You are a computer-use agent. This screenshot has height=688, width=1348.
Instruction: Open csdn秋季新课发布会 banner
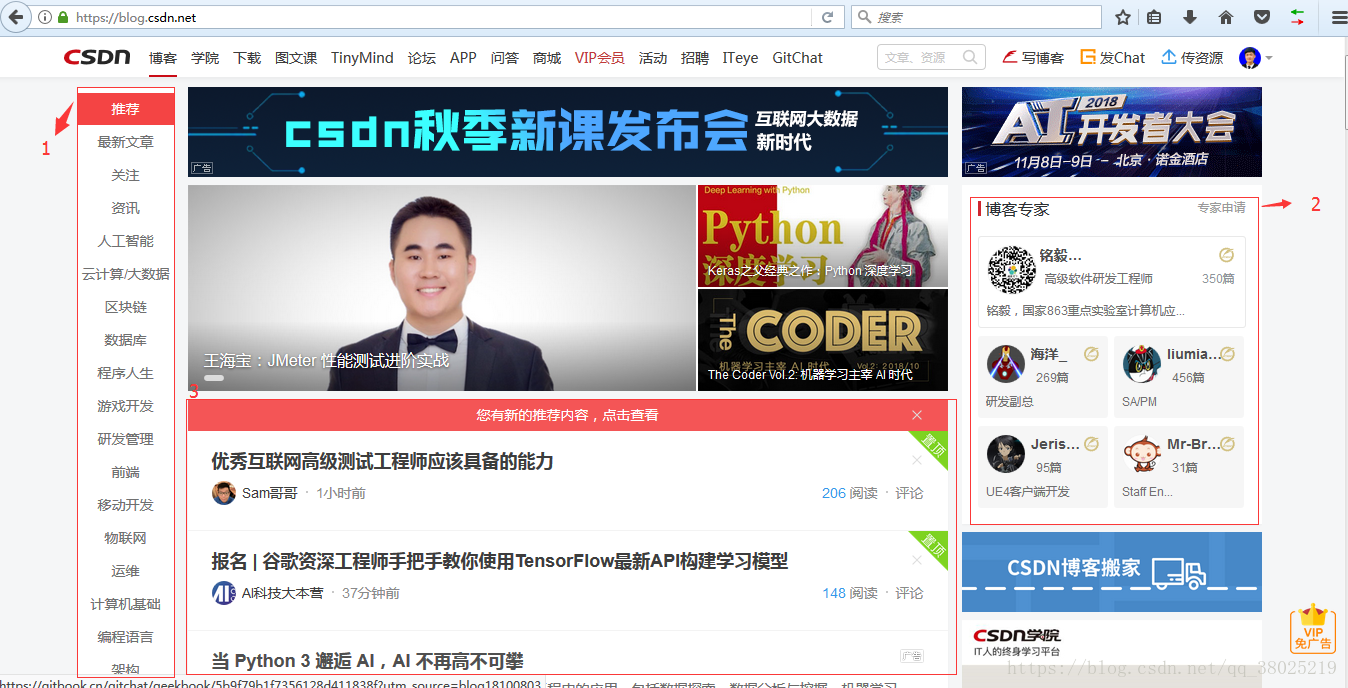click(568, 132)
